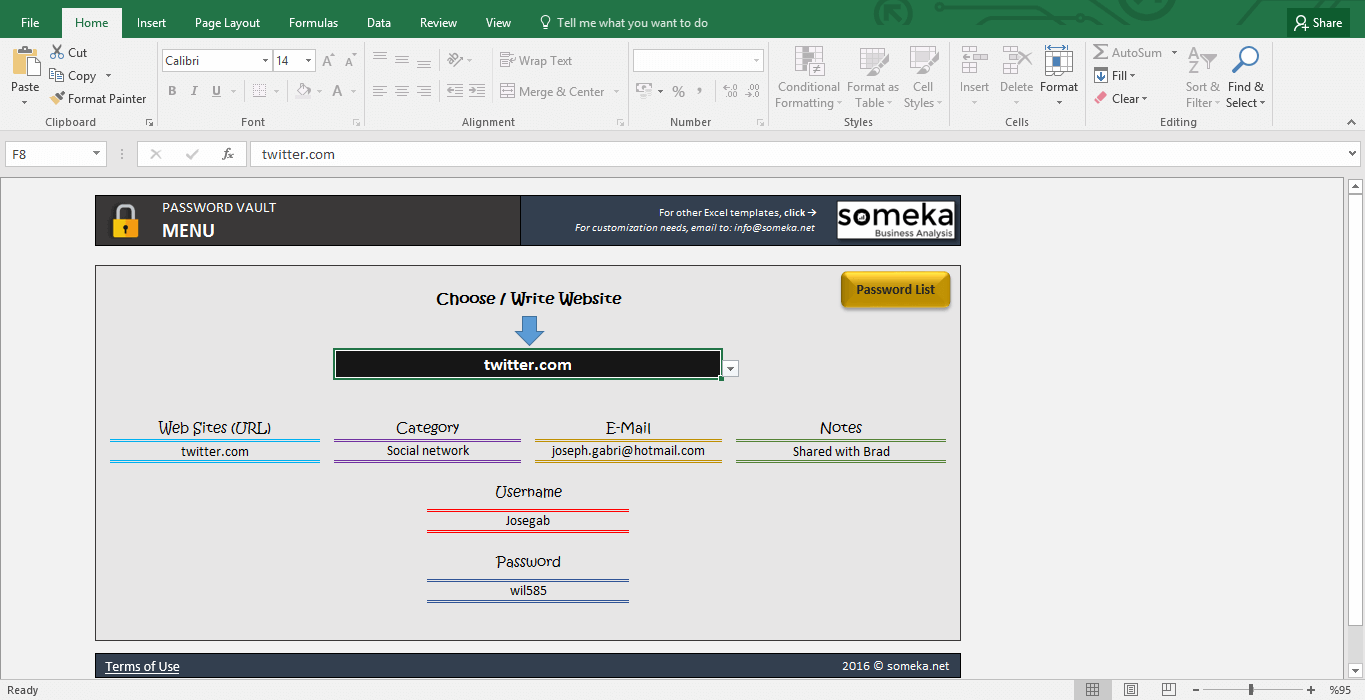Viewport: 1365px width, 700px height.
Task: Click the Someka logo
Action: tap(895, 220)
